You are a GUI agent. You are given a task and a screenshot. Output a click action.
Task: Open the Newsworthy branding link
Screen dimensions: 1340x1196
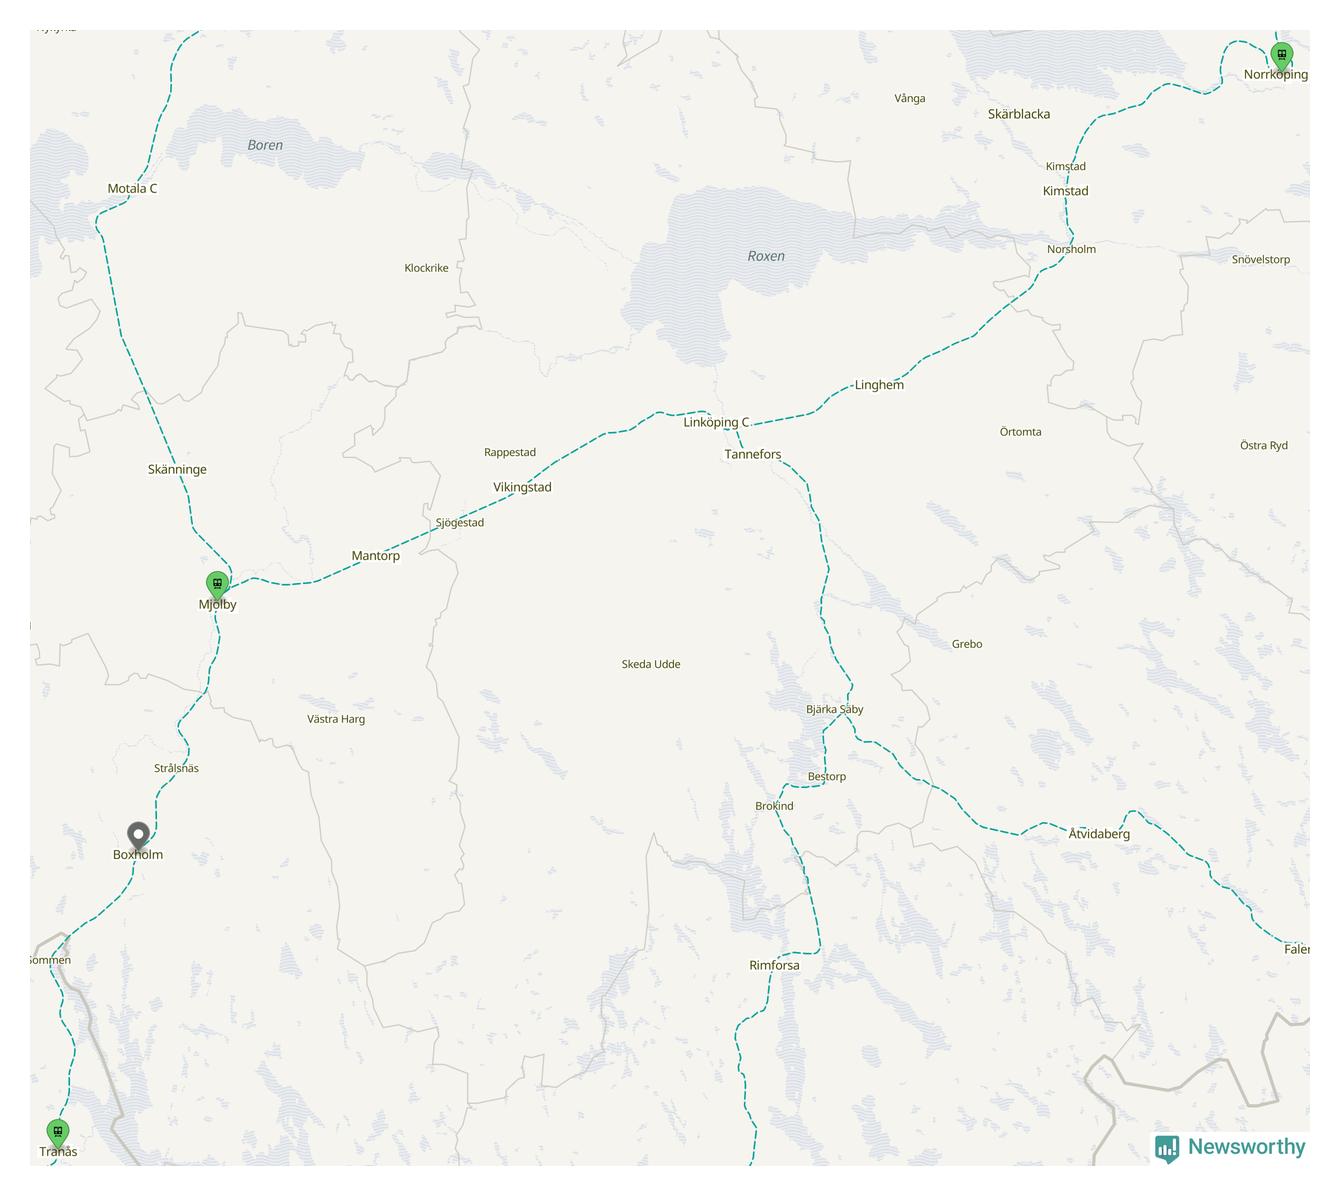click(x=1230, y=1148)
